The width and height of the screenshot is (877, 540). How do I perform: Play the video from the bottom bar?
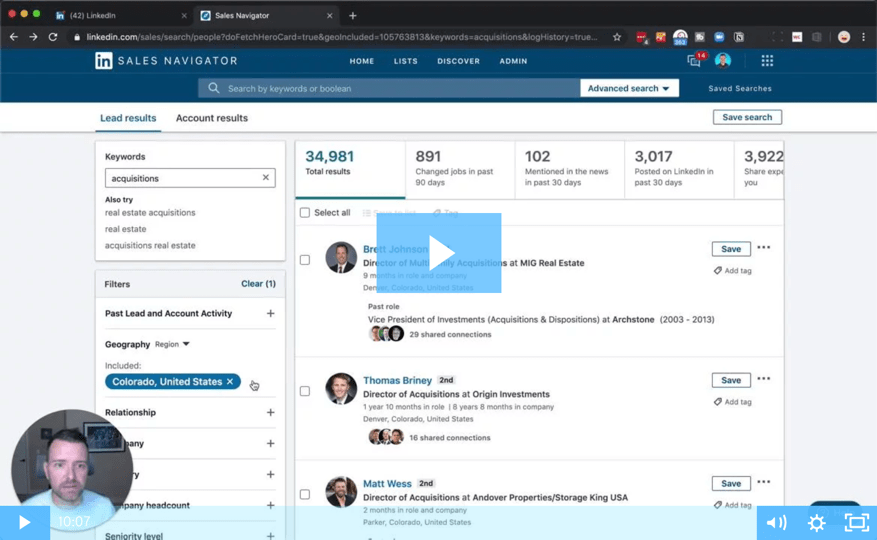(x=25, y=522)
